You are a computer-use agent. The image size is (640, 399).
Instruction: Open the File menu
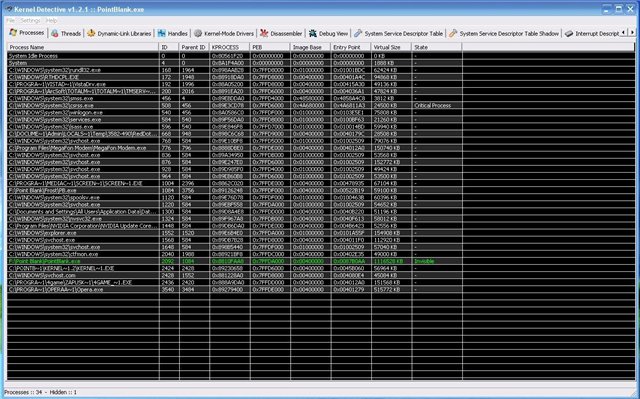pos(11,20)
